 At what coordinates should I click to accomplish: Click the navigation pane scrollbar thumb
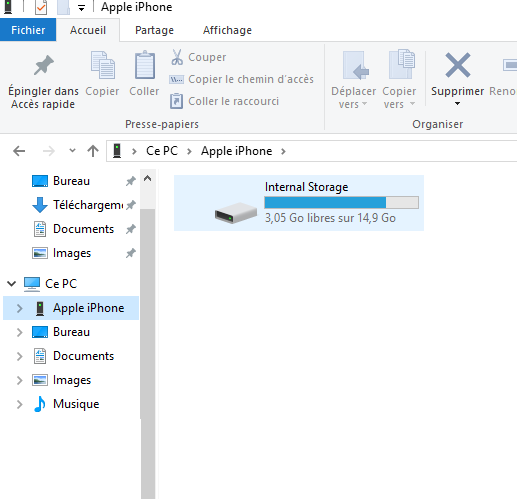[x=148, y=353]
